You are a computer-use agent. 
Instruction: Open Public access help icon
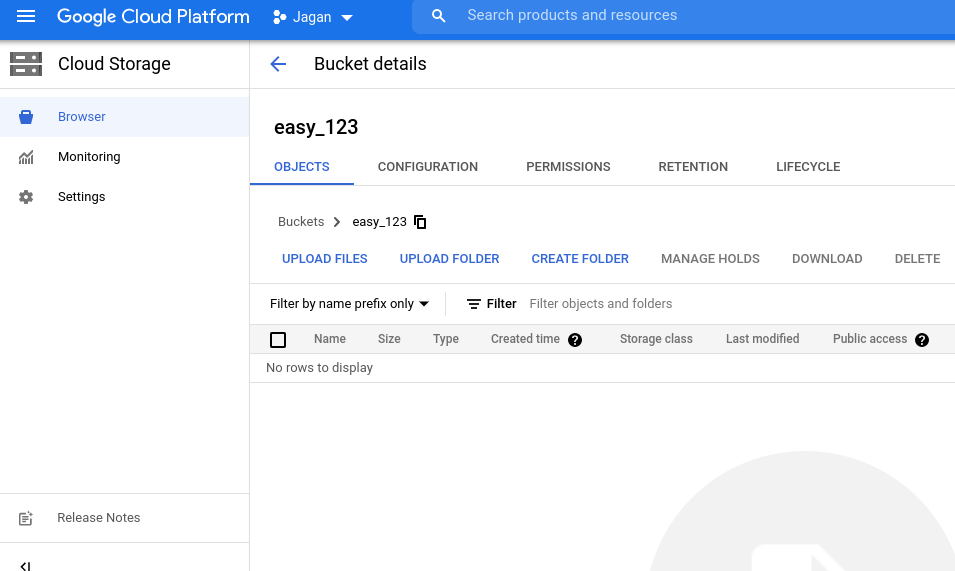point(922,340)
